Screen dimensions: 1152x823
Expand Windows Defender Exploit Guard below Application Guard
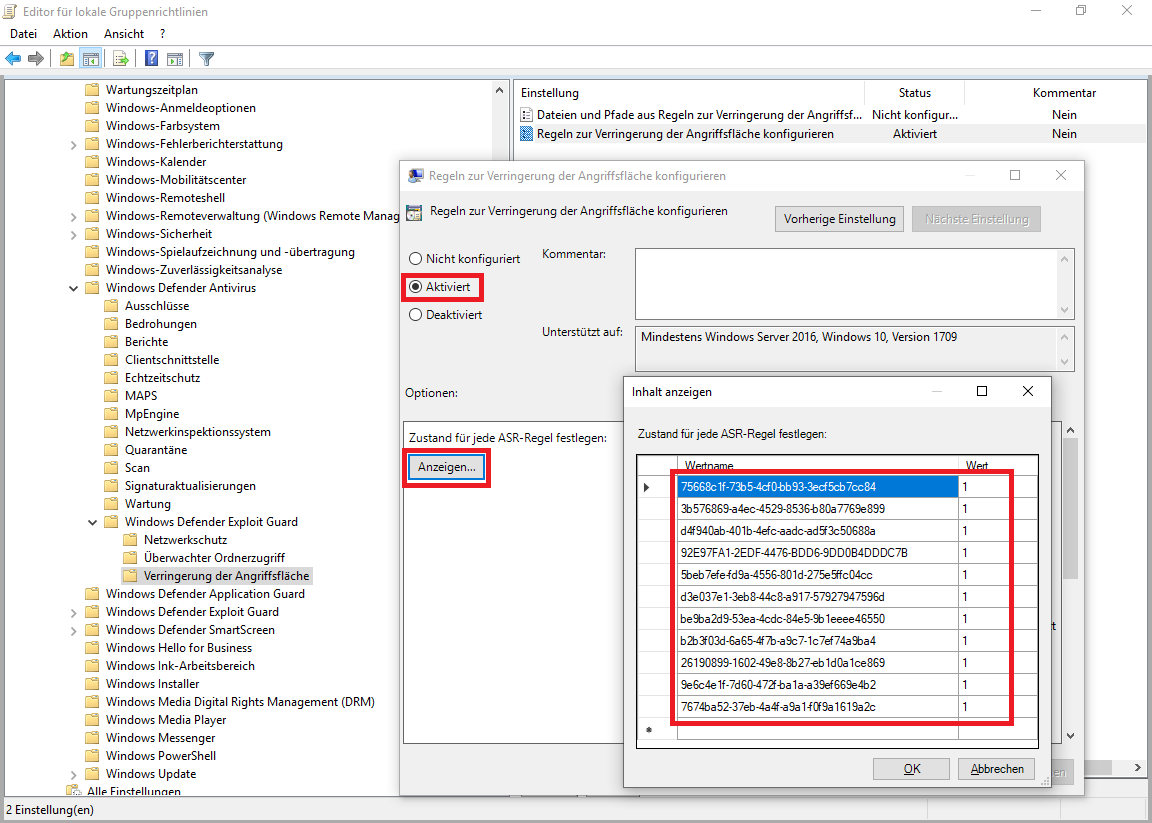point(73,612)
